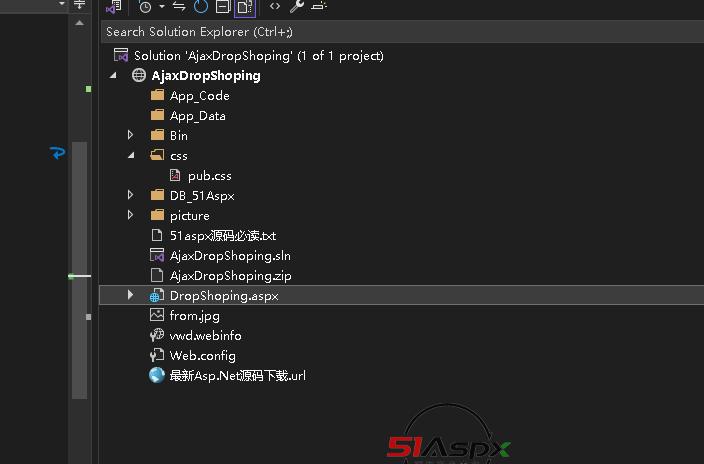This screenshot has width=704, height=464.
Task: Expand the DB_51Aspx folder
Action: pos(130,194)
